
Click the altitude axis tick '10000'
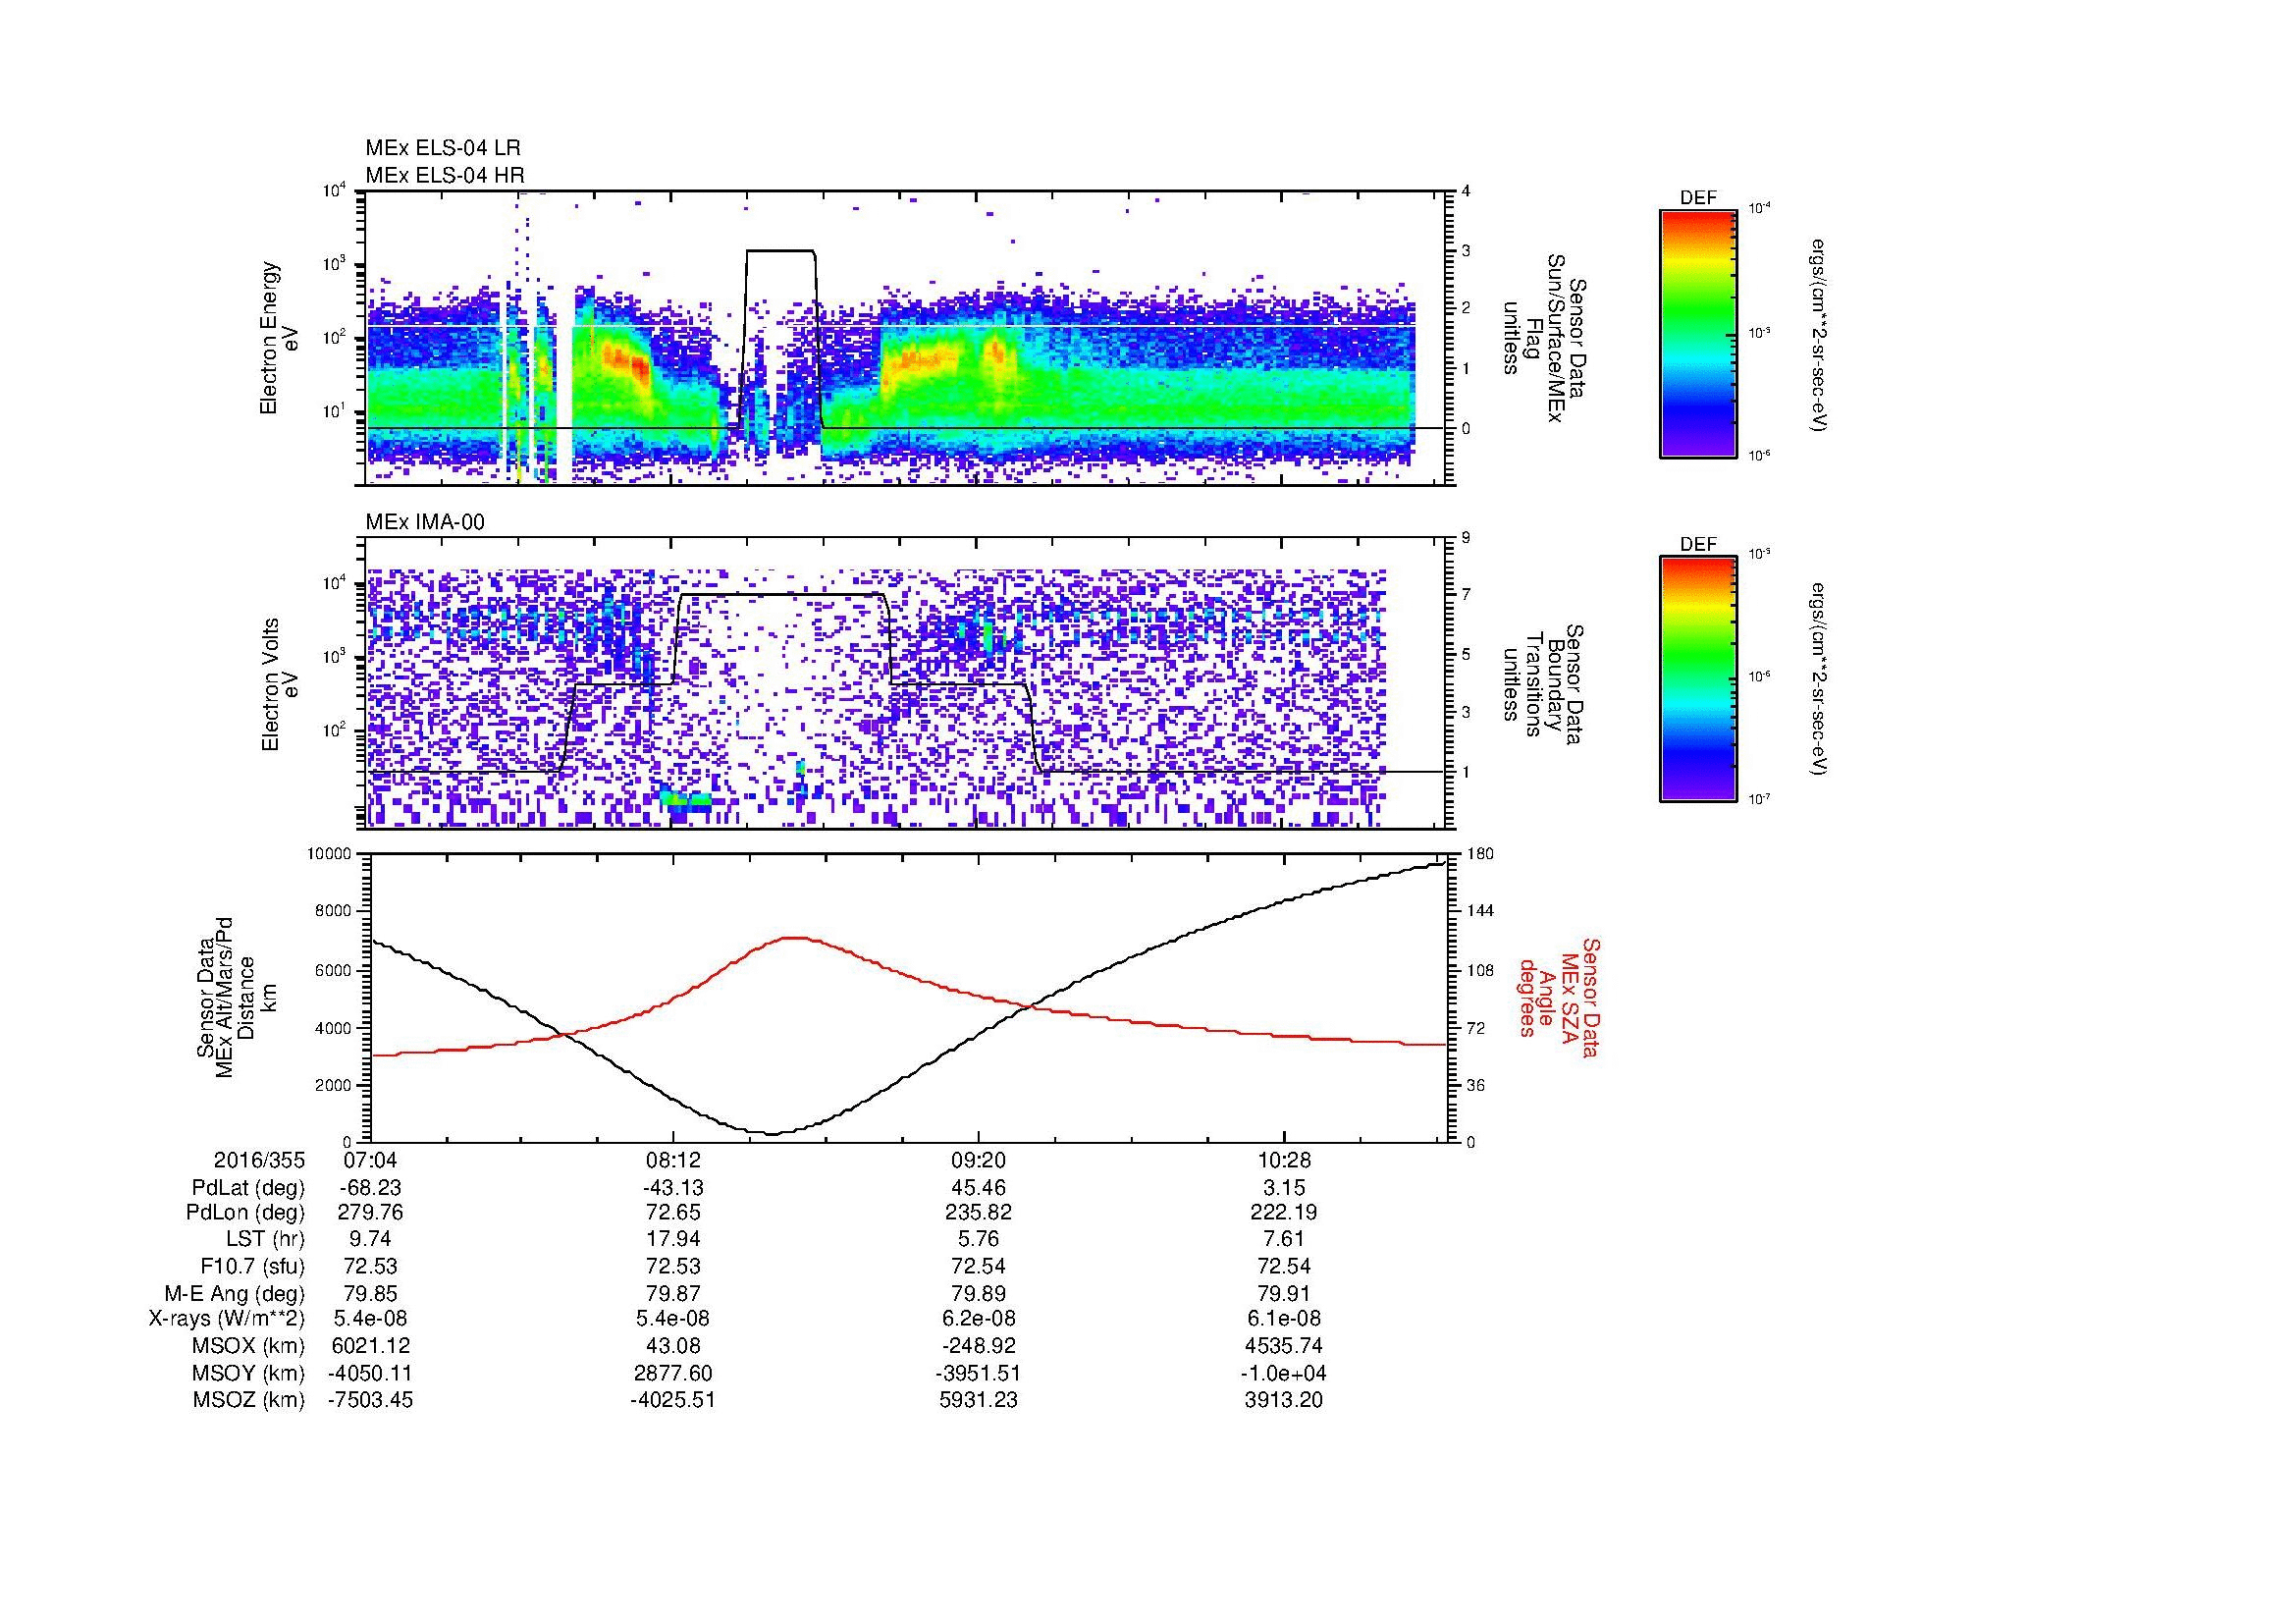(329, 854)
